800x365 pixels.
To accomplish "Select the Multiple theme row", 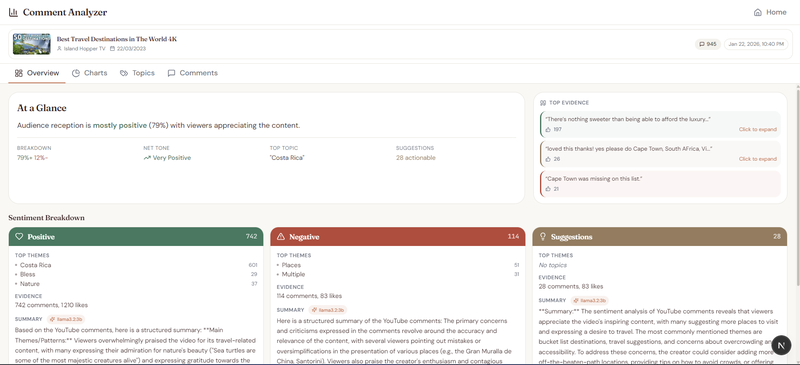I will coord(397,274).
